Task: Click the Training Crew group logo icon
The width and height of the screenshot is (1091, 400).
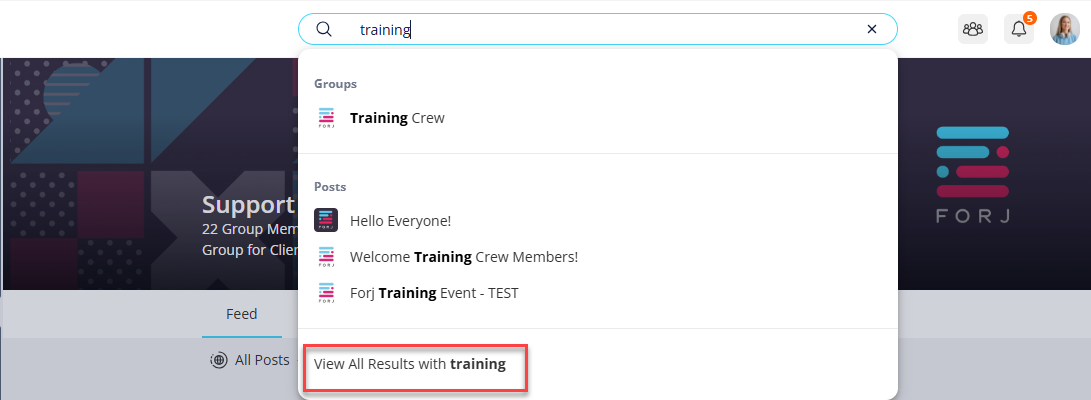Action: pyautogui.click(x=326, y=118)
